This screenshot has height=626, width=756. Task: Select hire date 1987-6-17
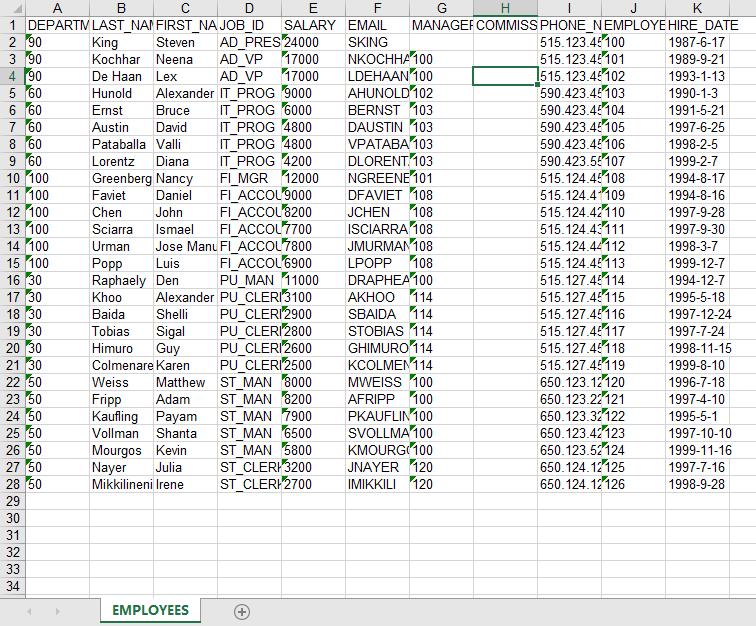pos(697,42)
